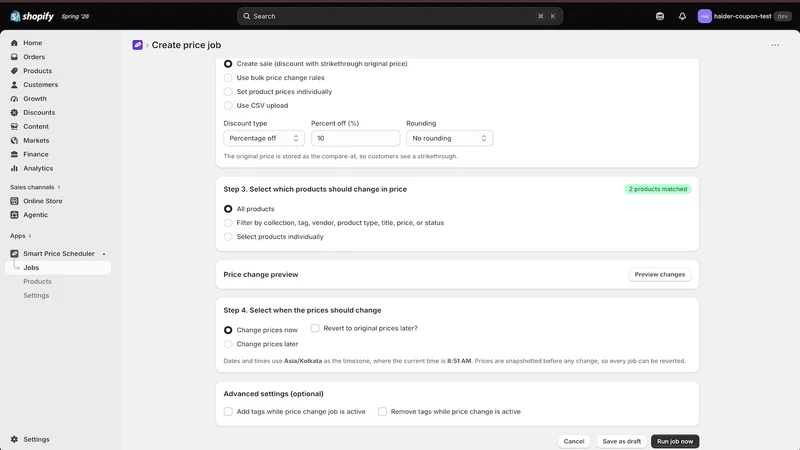Click the Smart Price Scheduler app icon
The height and width of the screenshot is (450, 800).
pyautogui.click(x=14, y=254)
